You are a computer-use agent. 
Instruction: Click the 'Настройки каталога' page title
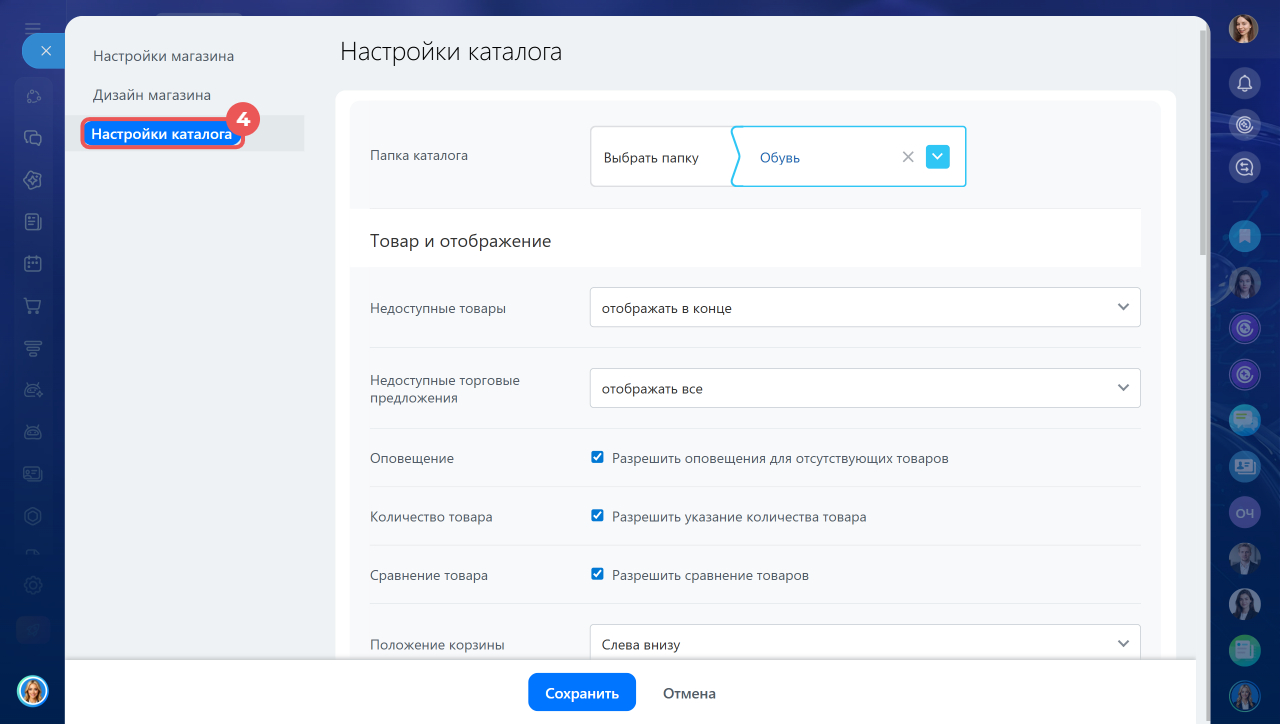pos(451,52)
